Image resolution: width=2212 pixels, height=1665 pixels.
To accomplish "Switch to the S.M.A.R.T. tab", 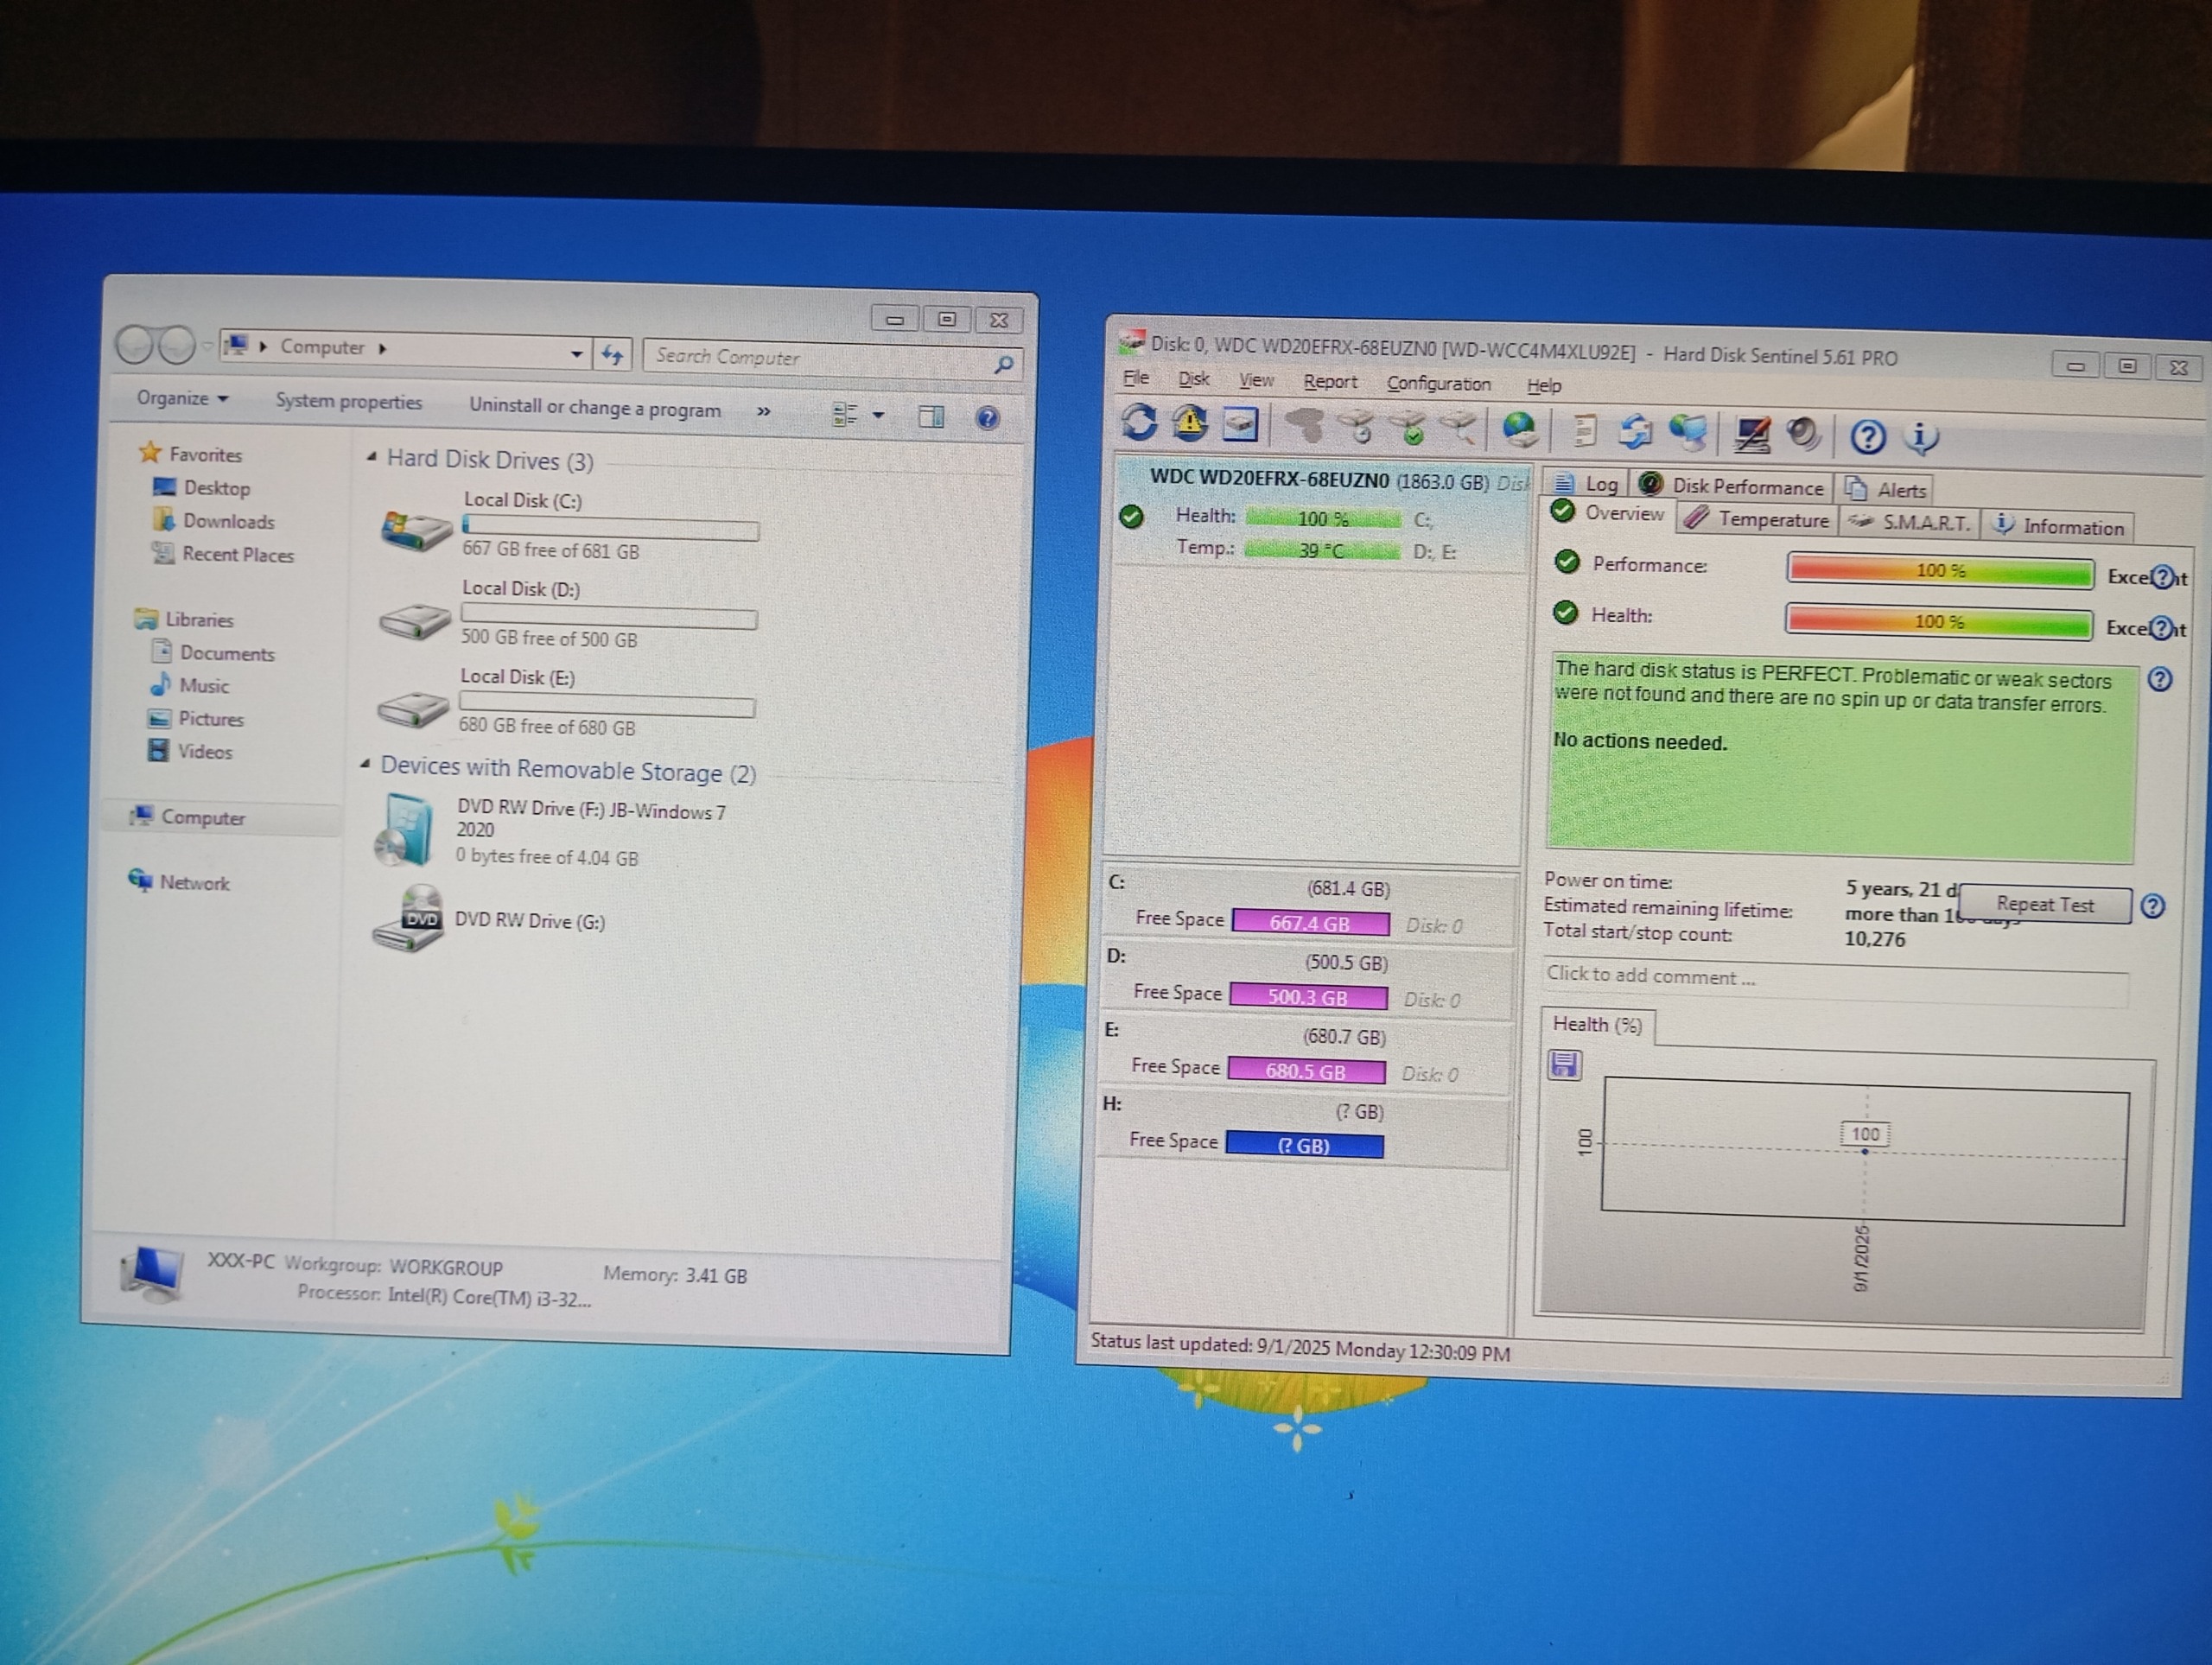I will coord(1908,522).
